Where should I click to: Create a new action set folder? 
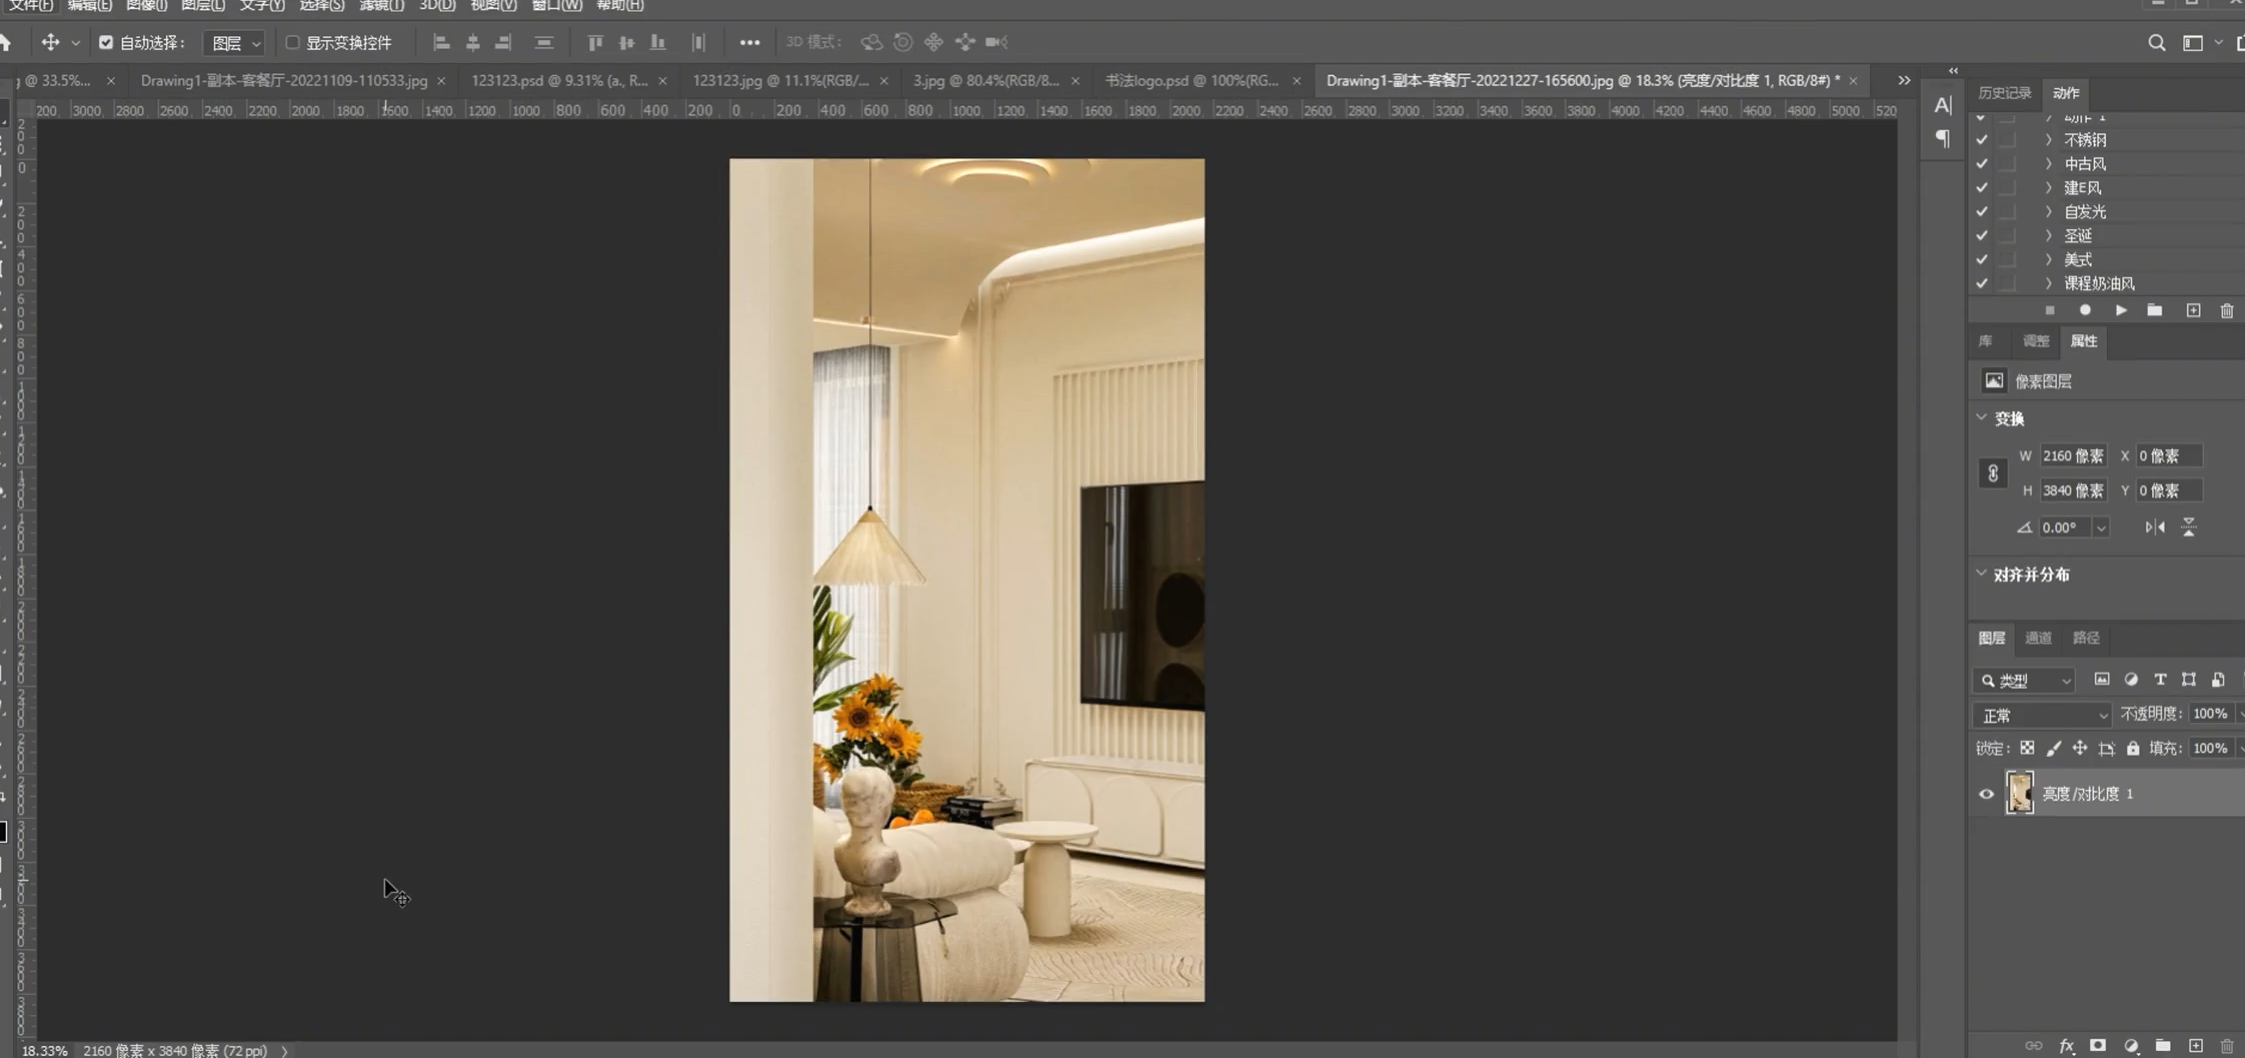pos(2155,311)
